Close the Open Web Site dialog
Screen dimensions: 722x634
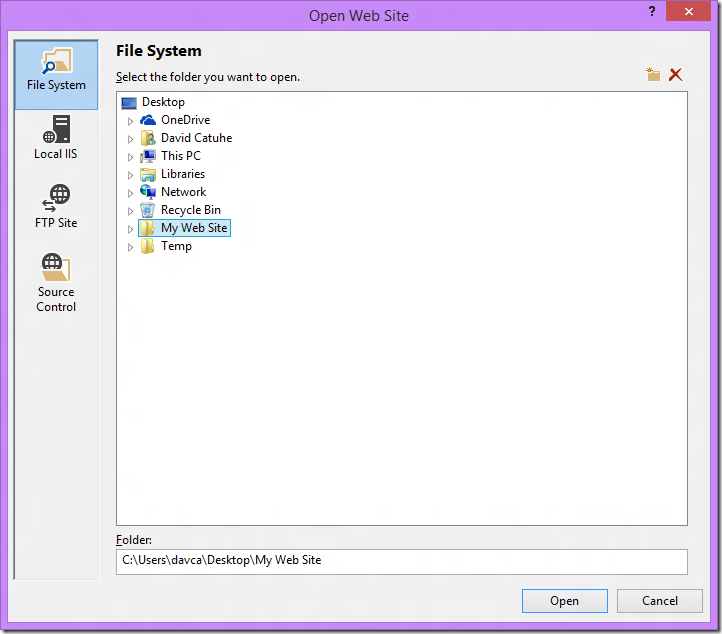click(688, 12)
